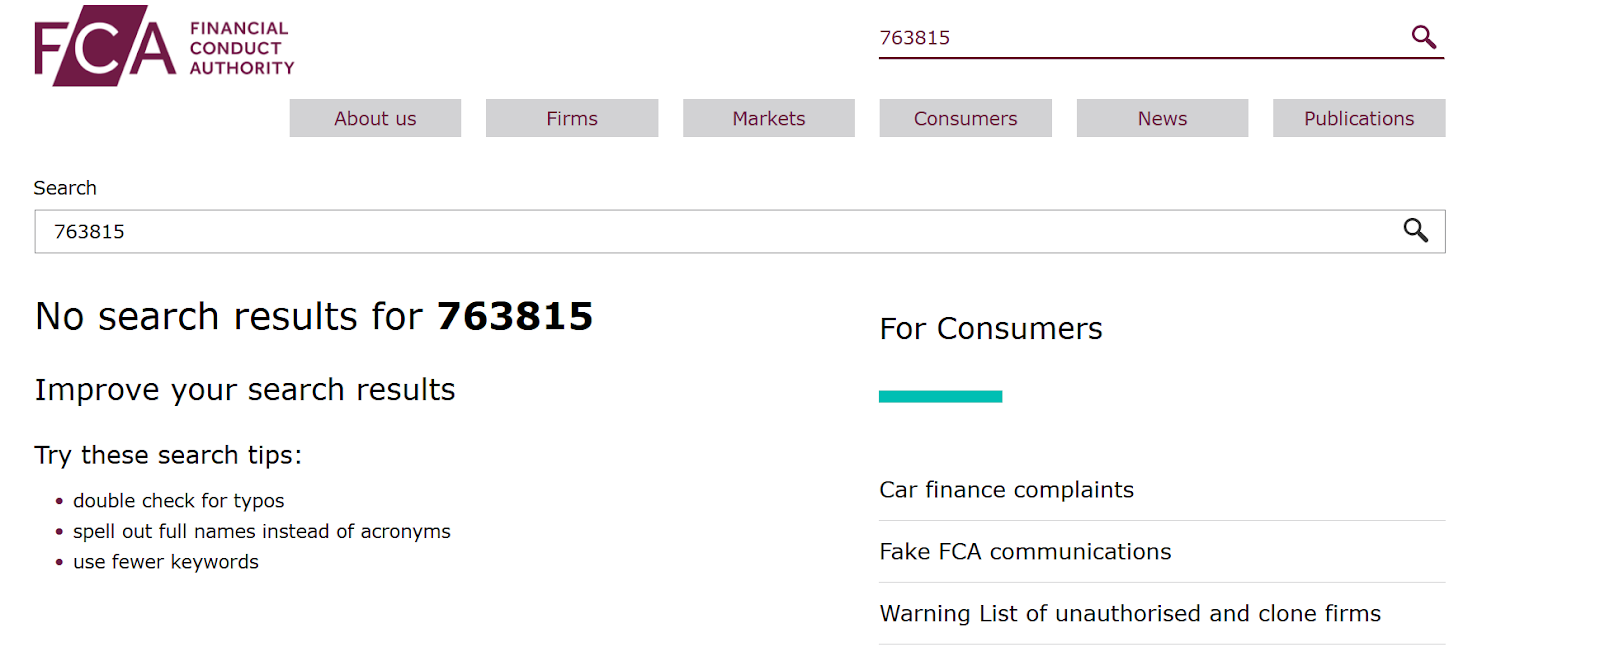This screenshot has width=1600, height=652.
Task: Open the Fake FCA communications link
Action: coord(1025,552)
